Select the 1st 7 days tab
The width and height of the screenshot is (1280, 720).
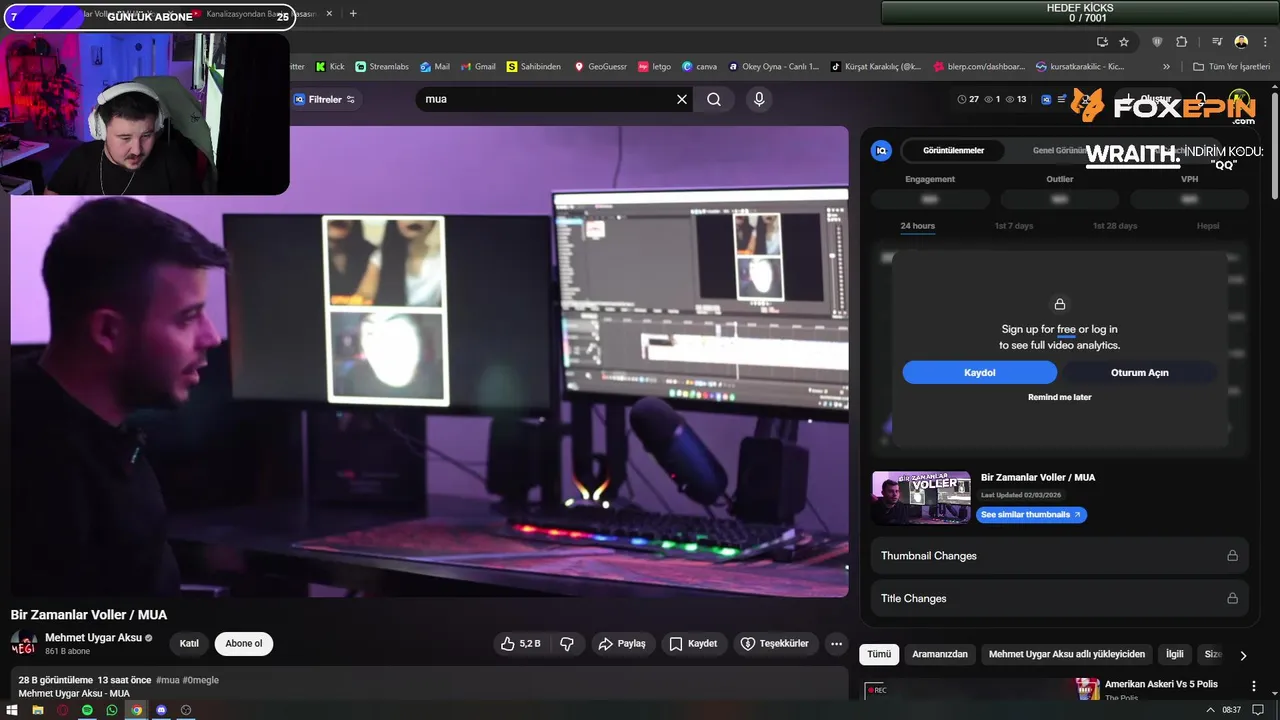click(1014, 226)
